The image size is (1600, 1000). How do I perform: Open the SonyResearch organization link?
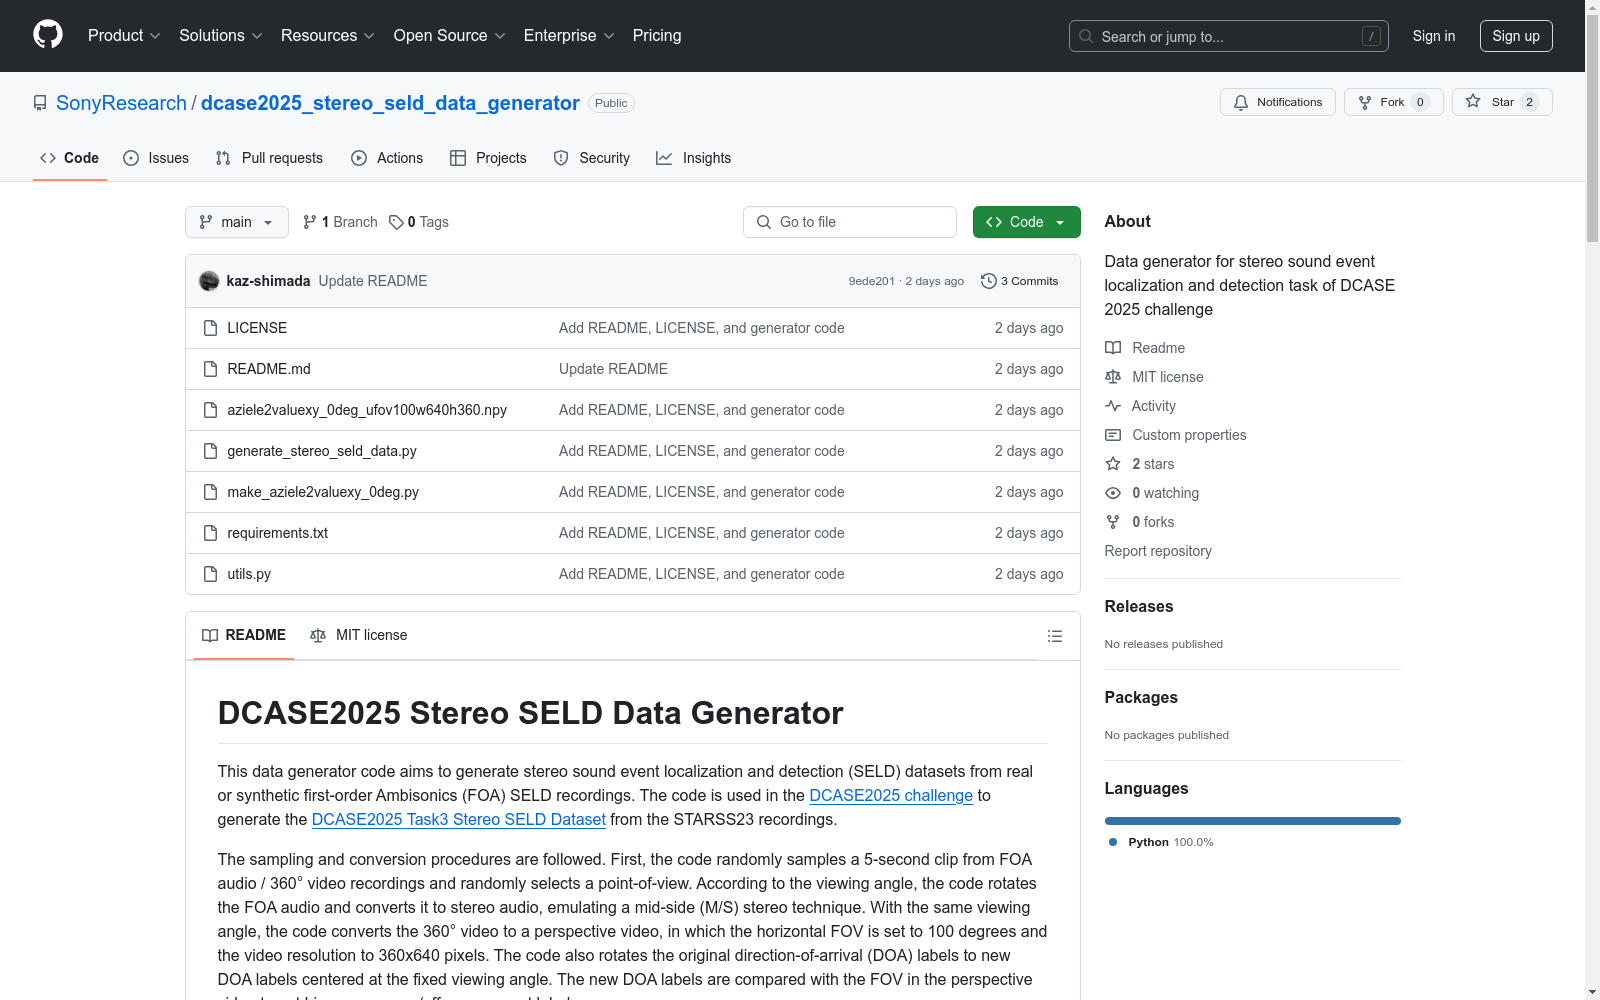121,103
